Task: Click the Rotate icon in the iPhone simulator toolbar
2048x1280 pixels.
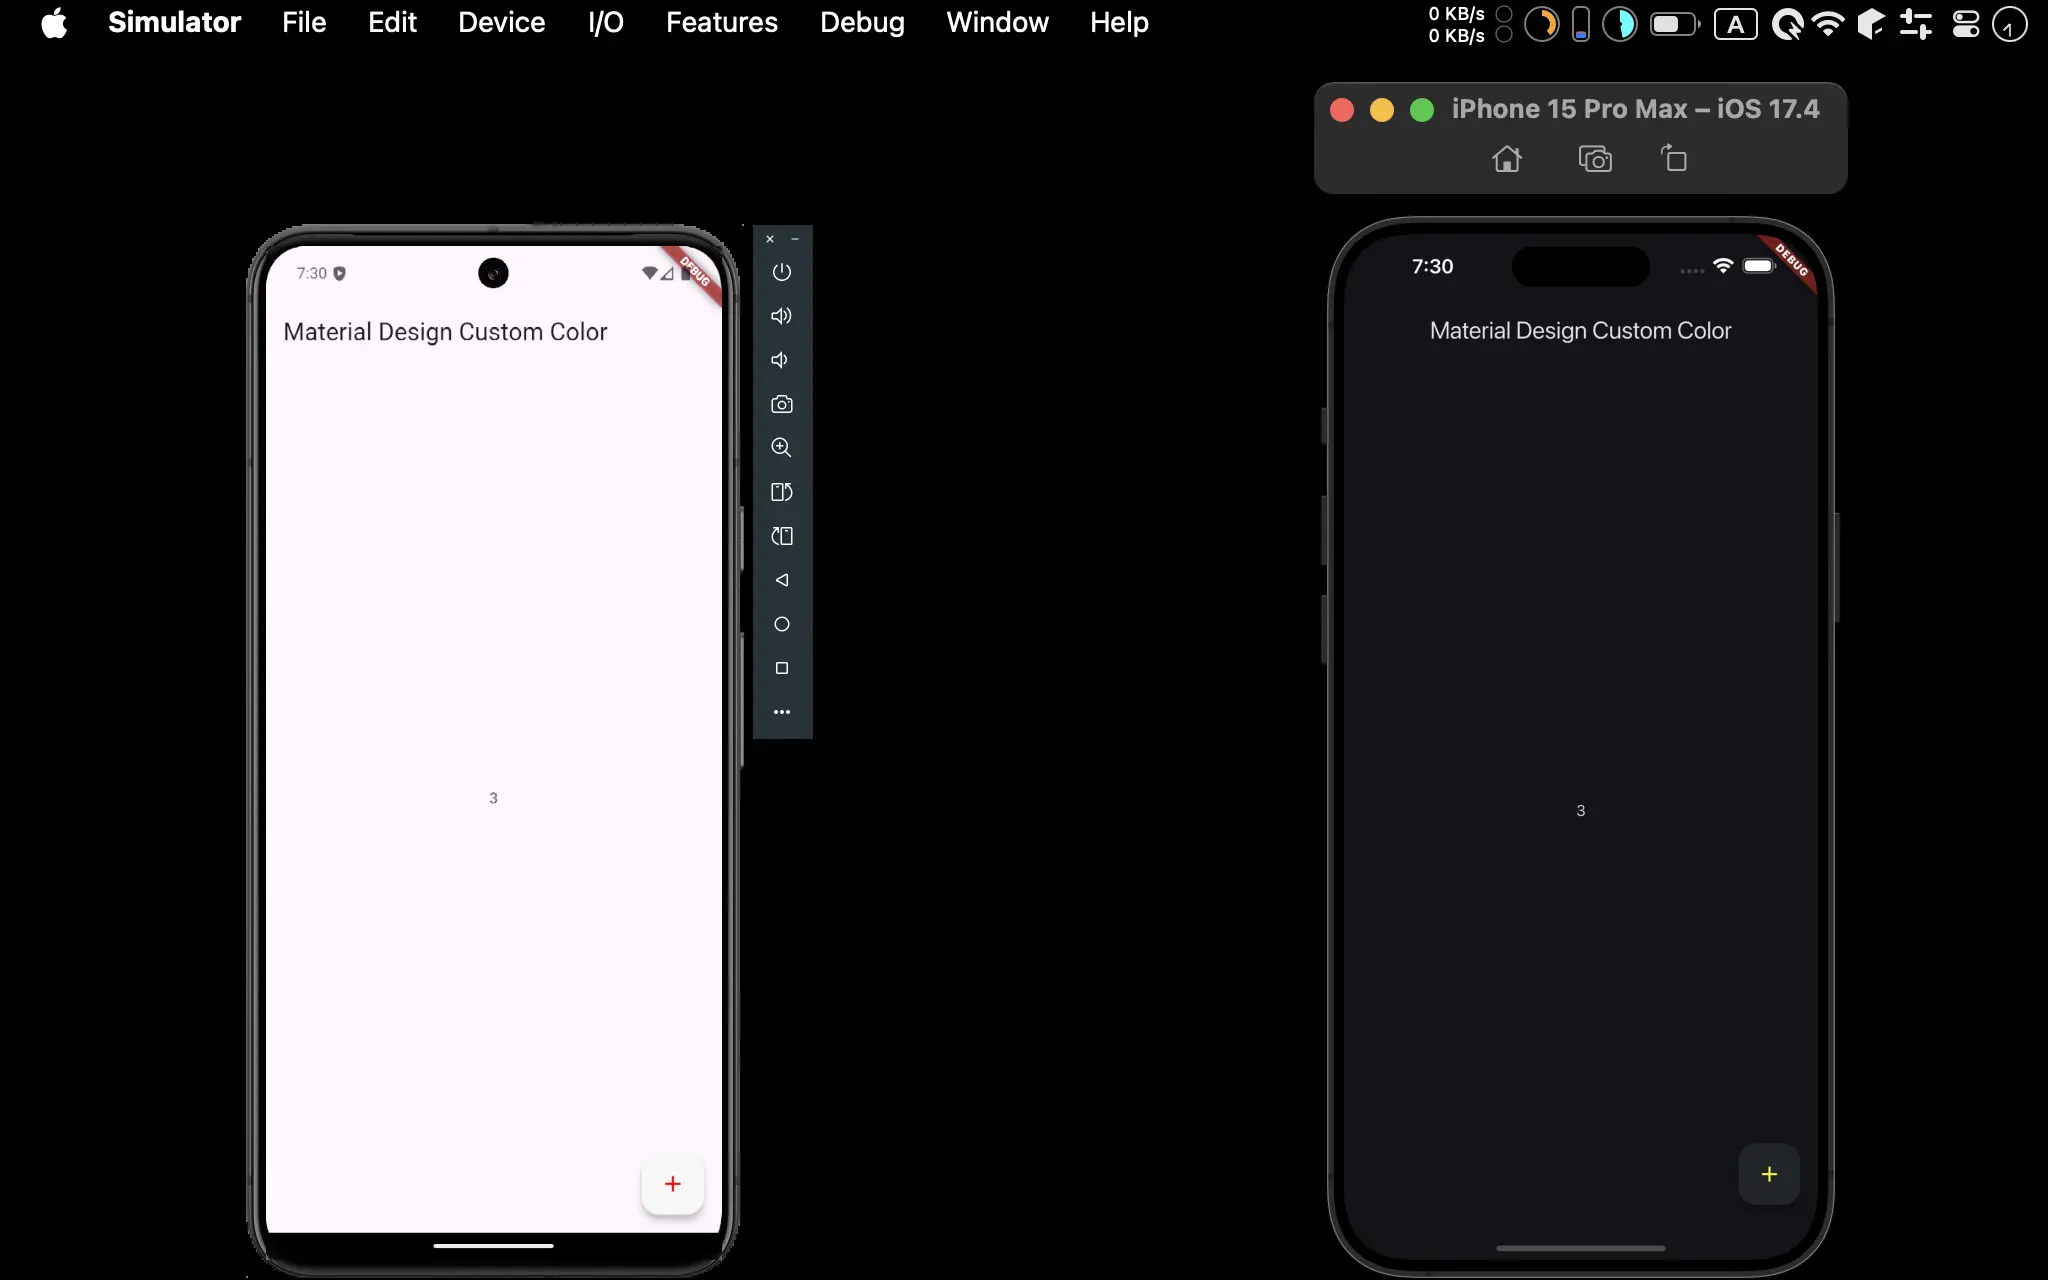Action: 1674,158
